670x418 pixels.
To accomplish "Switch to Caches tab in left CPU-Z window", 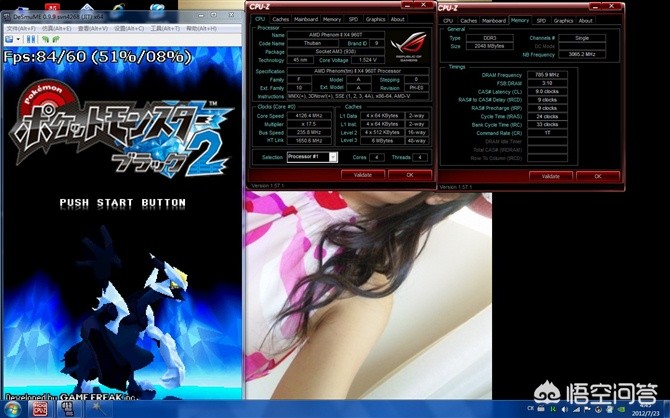I will click(281, 19).
